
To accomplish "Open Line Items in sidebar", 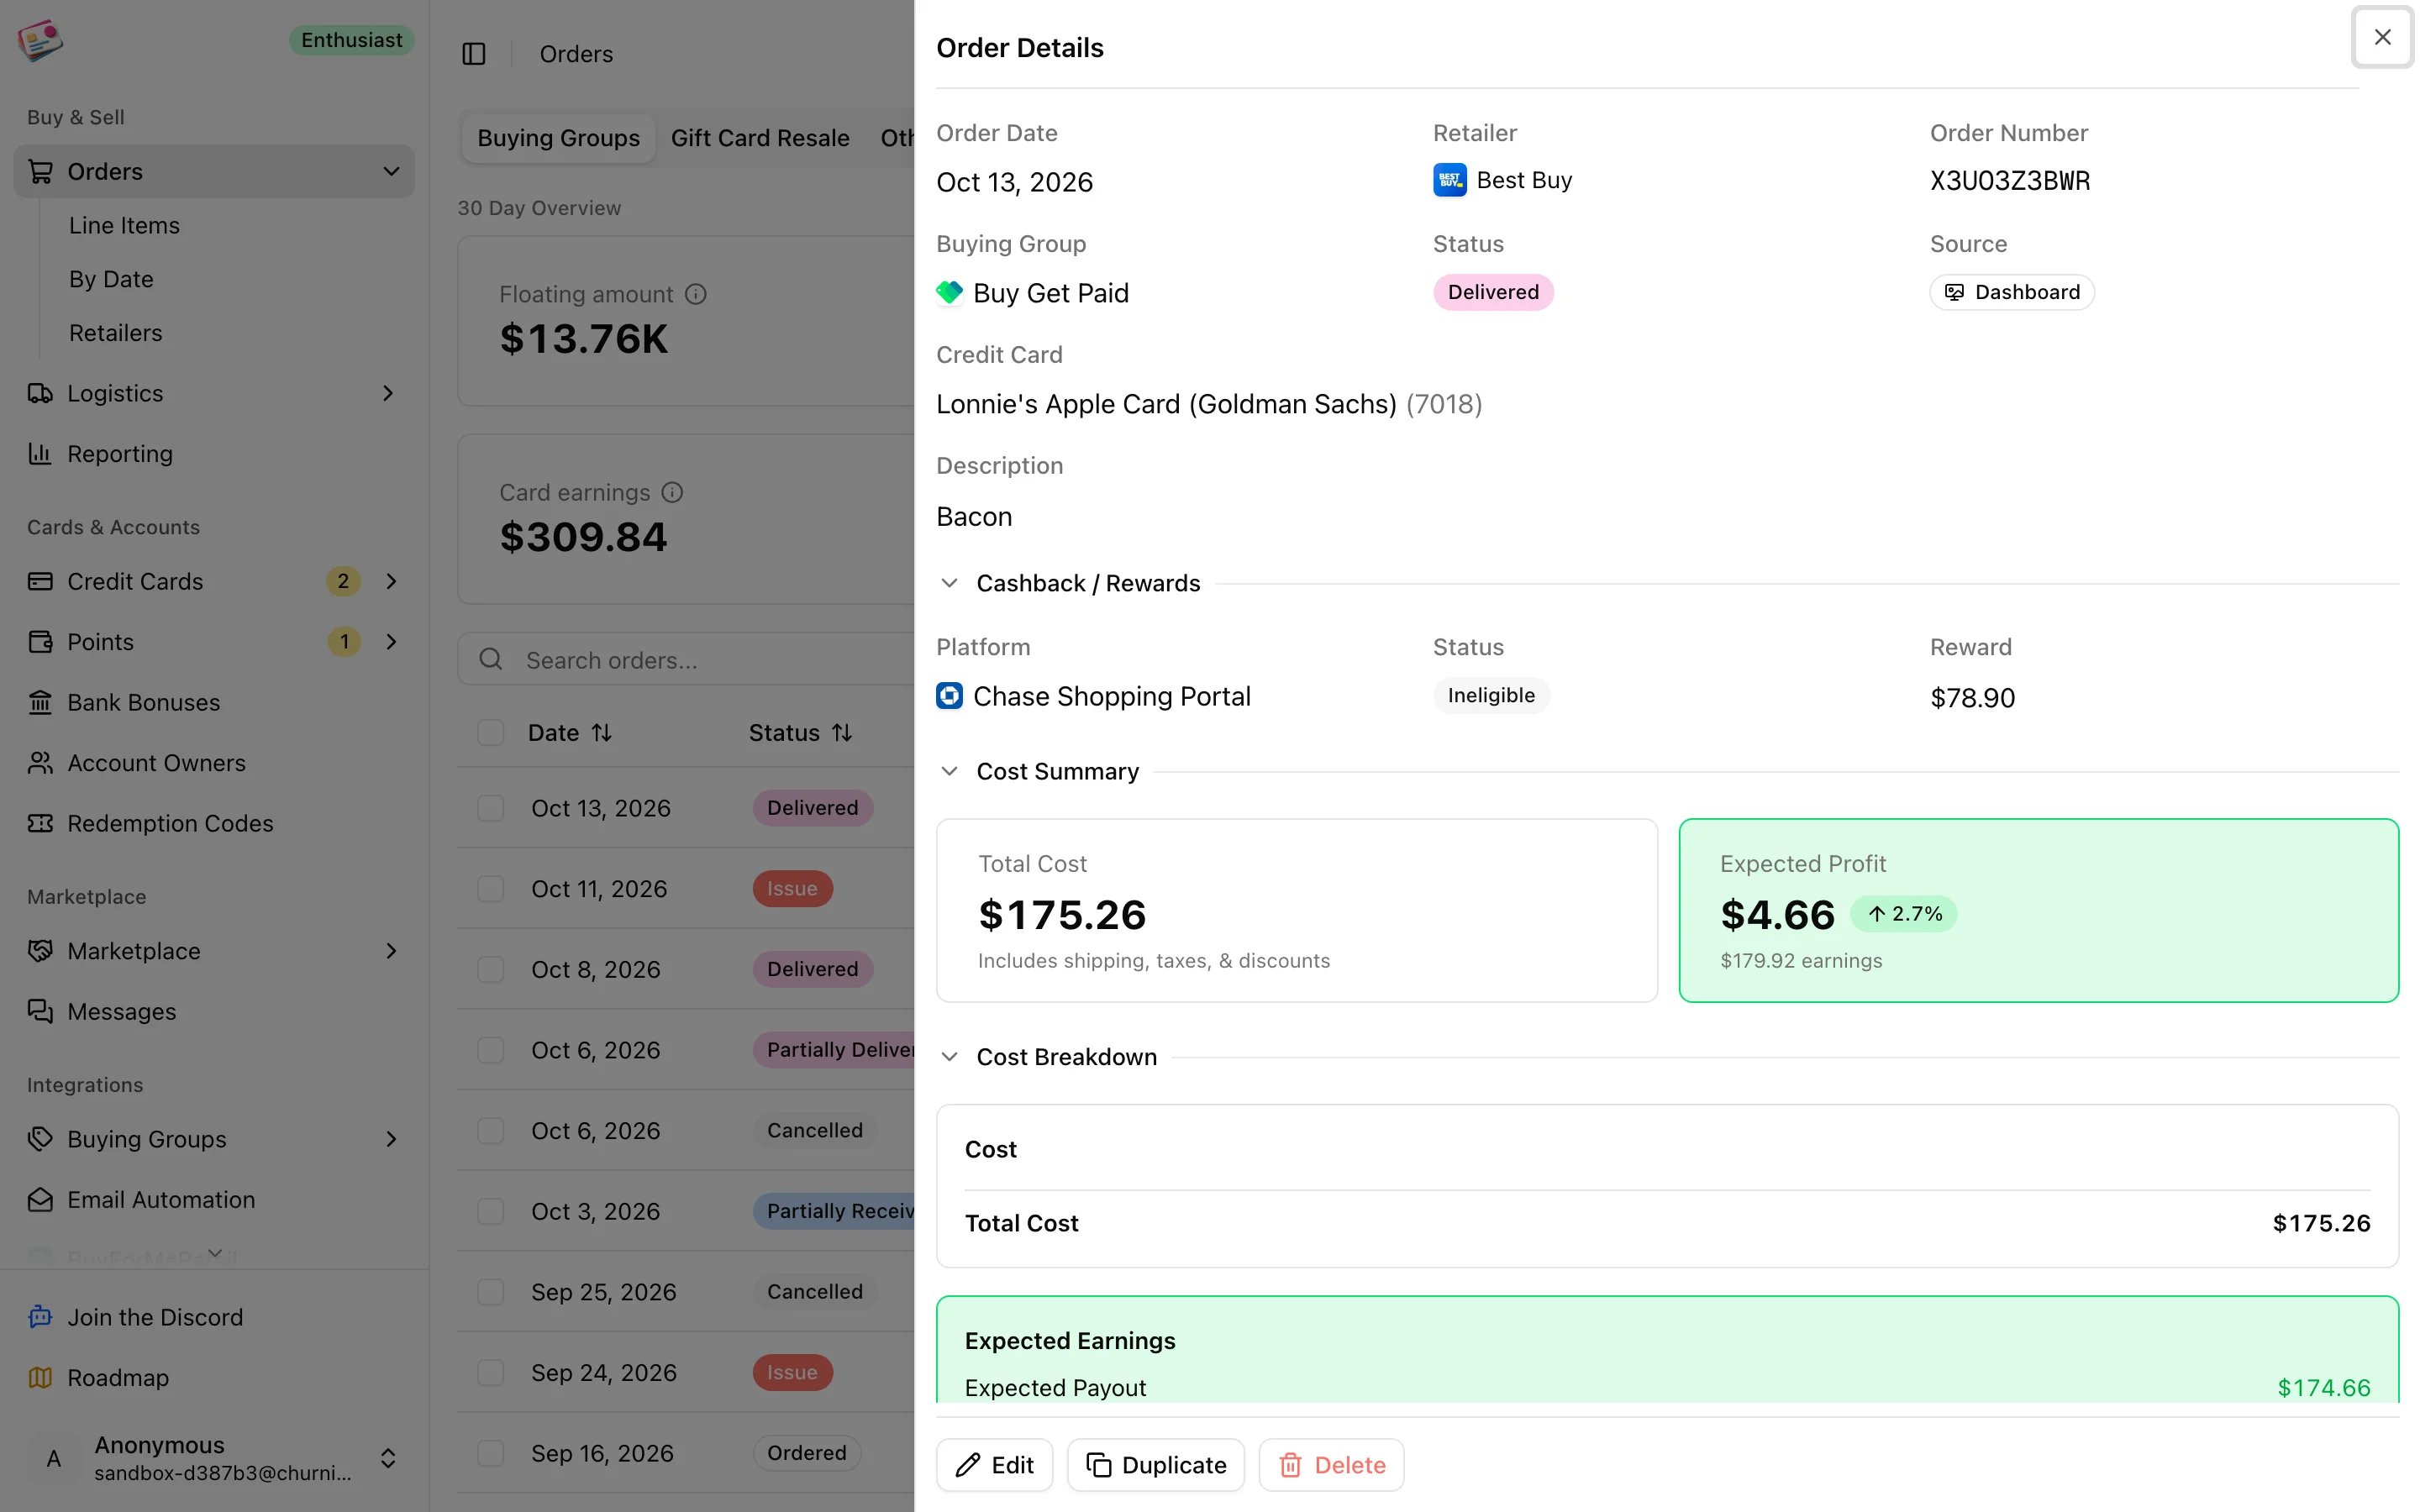I will click(x=124, y=225).
